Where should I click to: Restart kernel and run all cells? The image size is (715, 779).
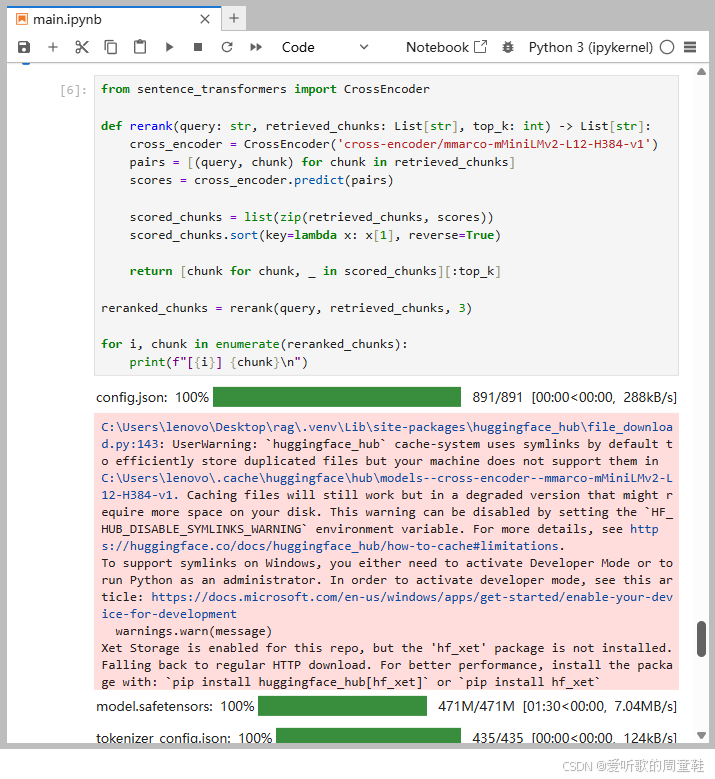[x=256, y=47]
